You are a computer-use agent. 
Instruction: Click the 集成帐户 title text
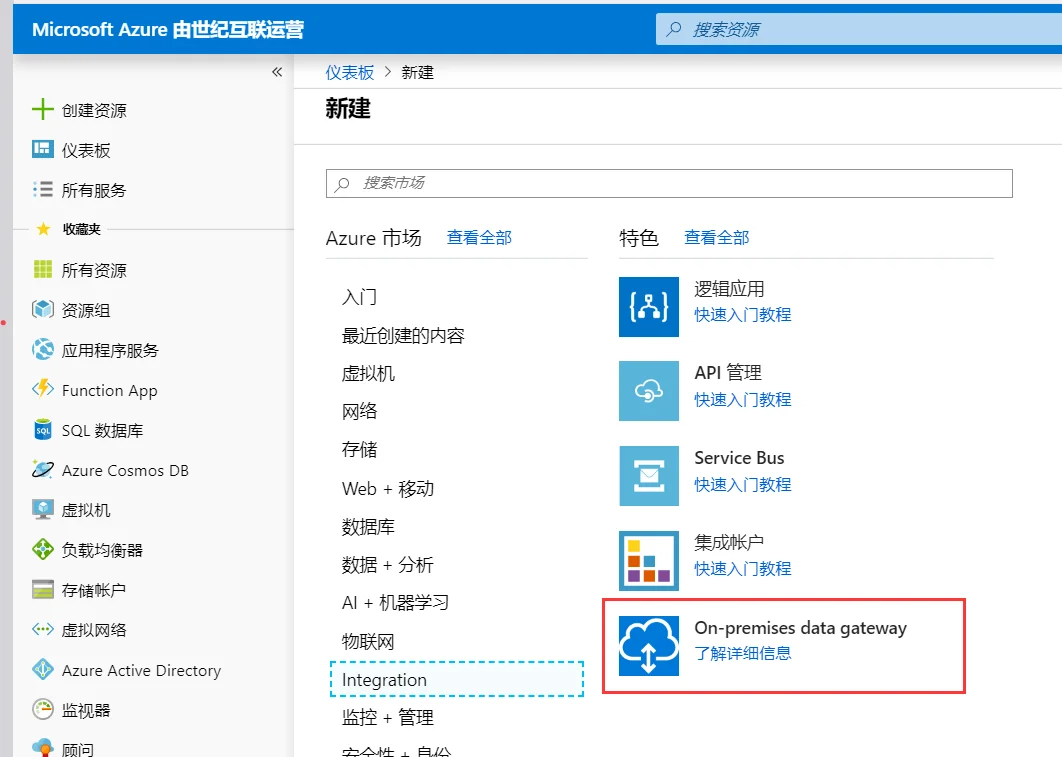point(729,542)
